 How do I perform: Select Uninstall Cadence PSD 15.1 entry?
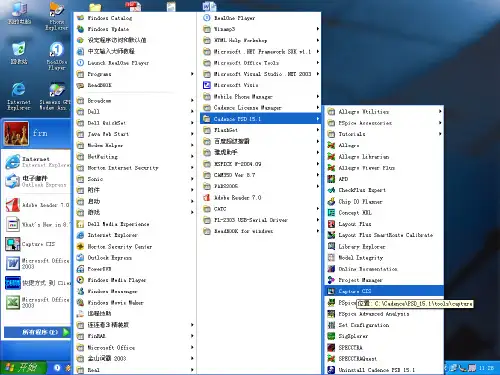pos(384,370)
